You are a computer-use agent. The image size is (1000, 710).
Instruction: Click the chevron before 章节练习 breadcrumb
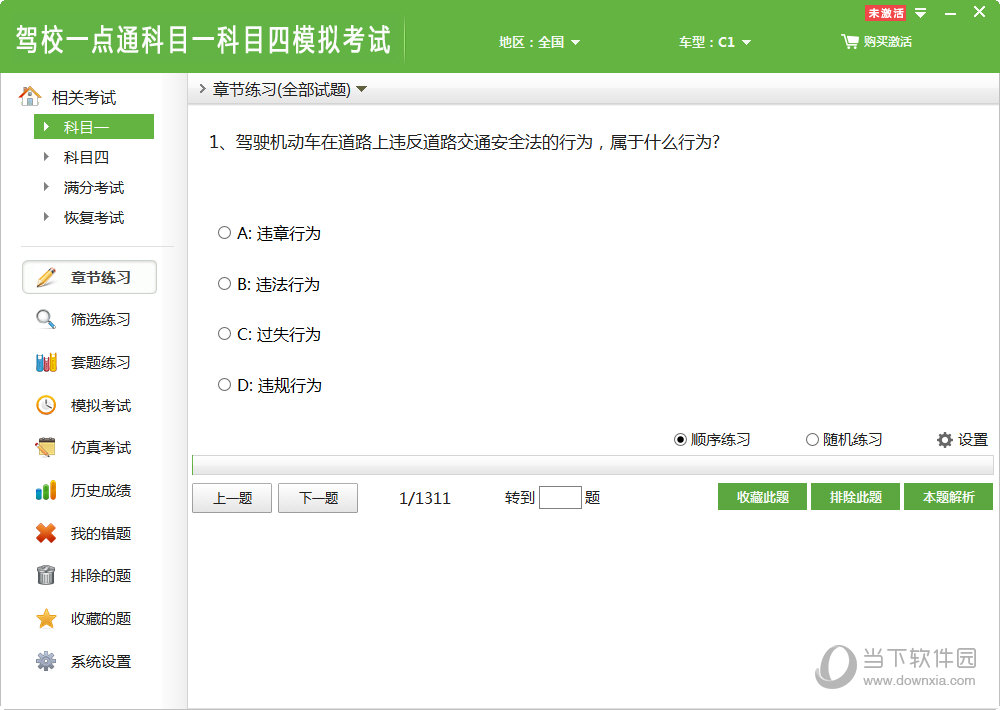[202, 89]
